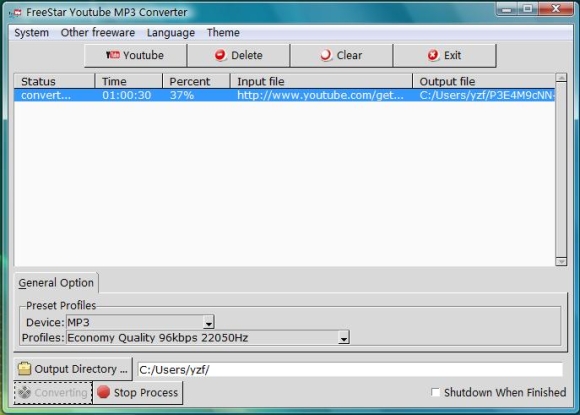Open the System menu
Image resolution: width=580 pixels, height=415 pixels.
point(31,33)
